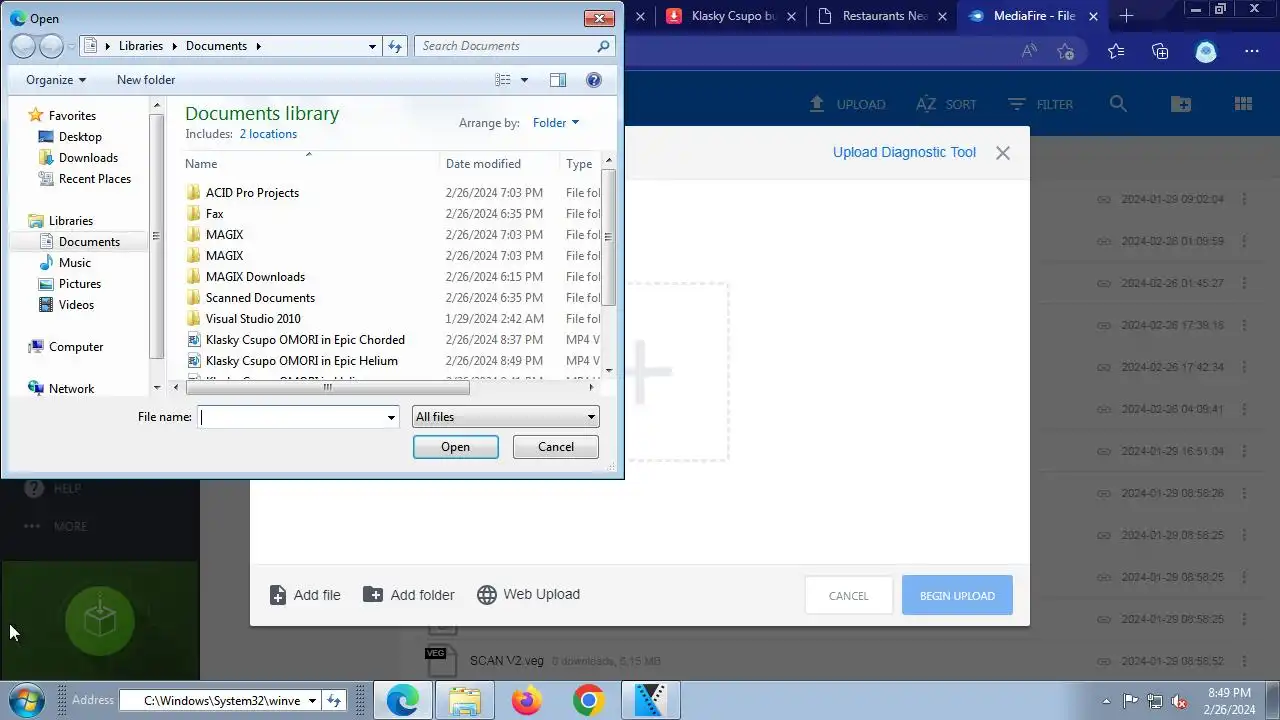Switch to Restaurants Near browser tab
1280x720 pixels.
tap(882, 16)
